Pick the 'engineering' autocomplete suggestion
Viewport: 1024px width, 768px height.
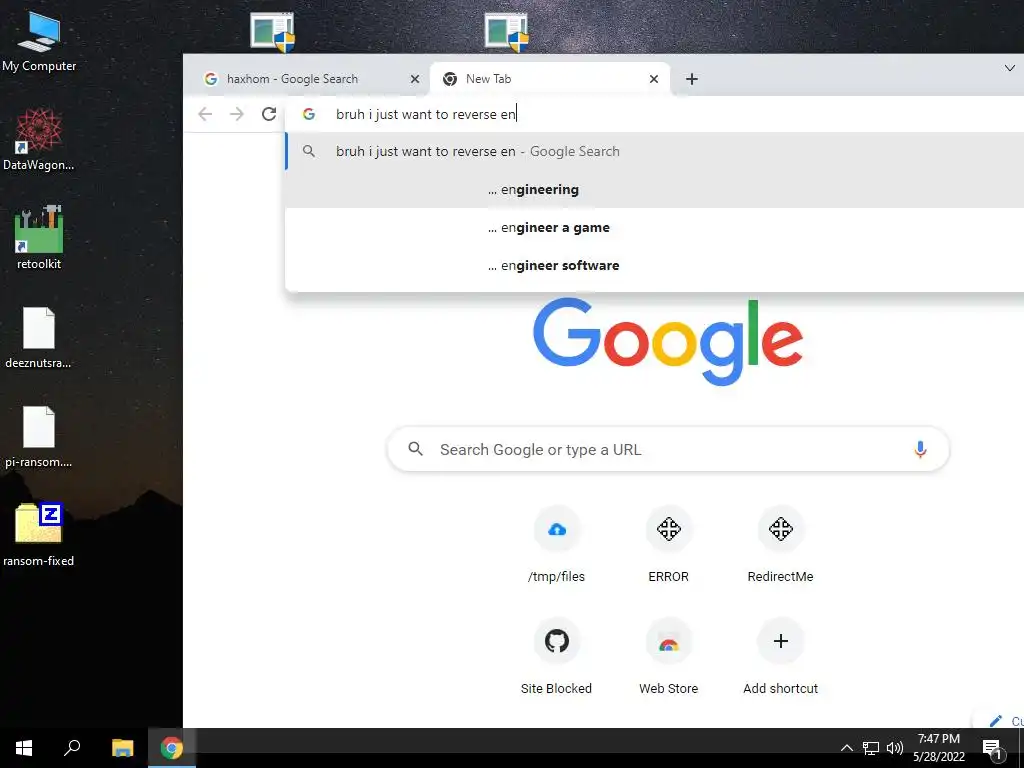pyautogui.click(x=655, y=189)
